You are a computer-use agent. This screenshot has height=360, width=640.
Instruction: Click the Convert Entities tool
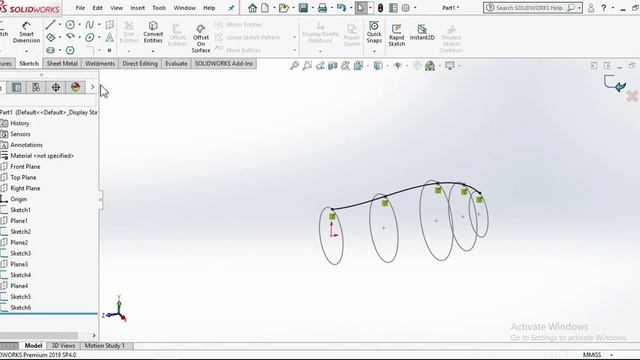(153, 32)
